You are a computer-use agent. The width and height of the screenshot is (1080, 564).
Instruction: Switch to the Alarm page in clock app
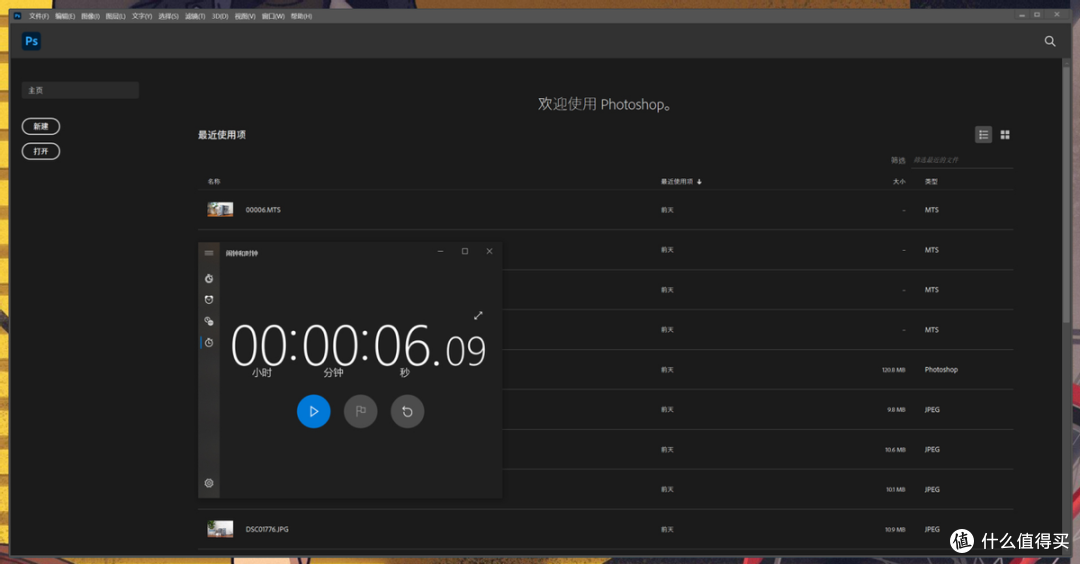(x=209, y=300)
